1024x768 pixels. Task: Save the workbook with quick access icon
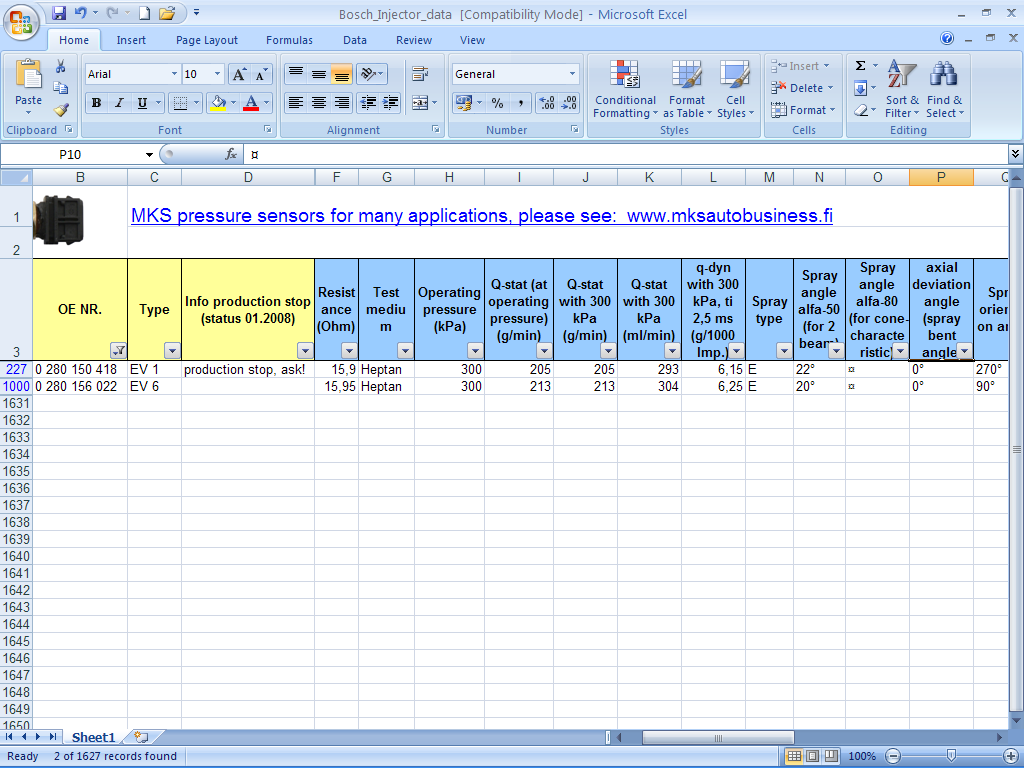pyautogui.click(x=59, y=13)
